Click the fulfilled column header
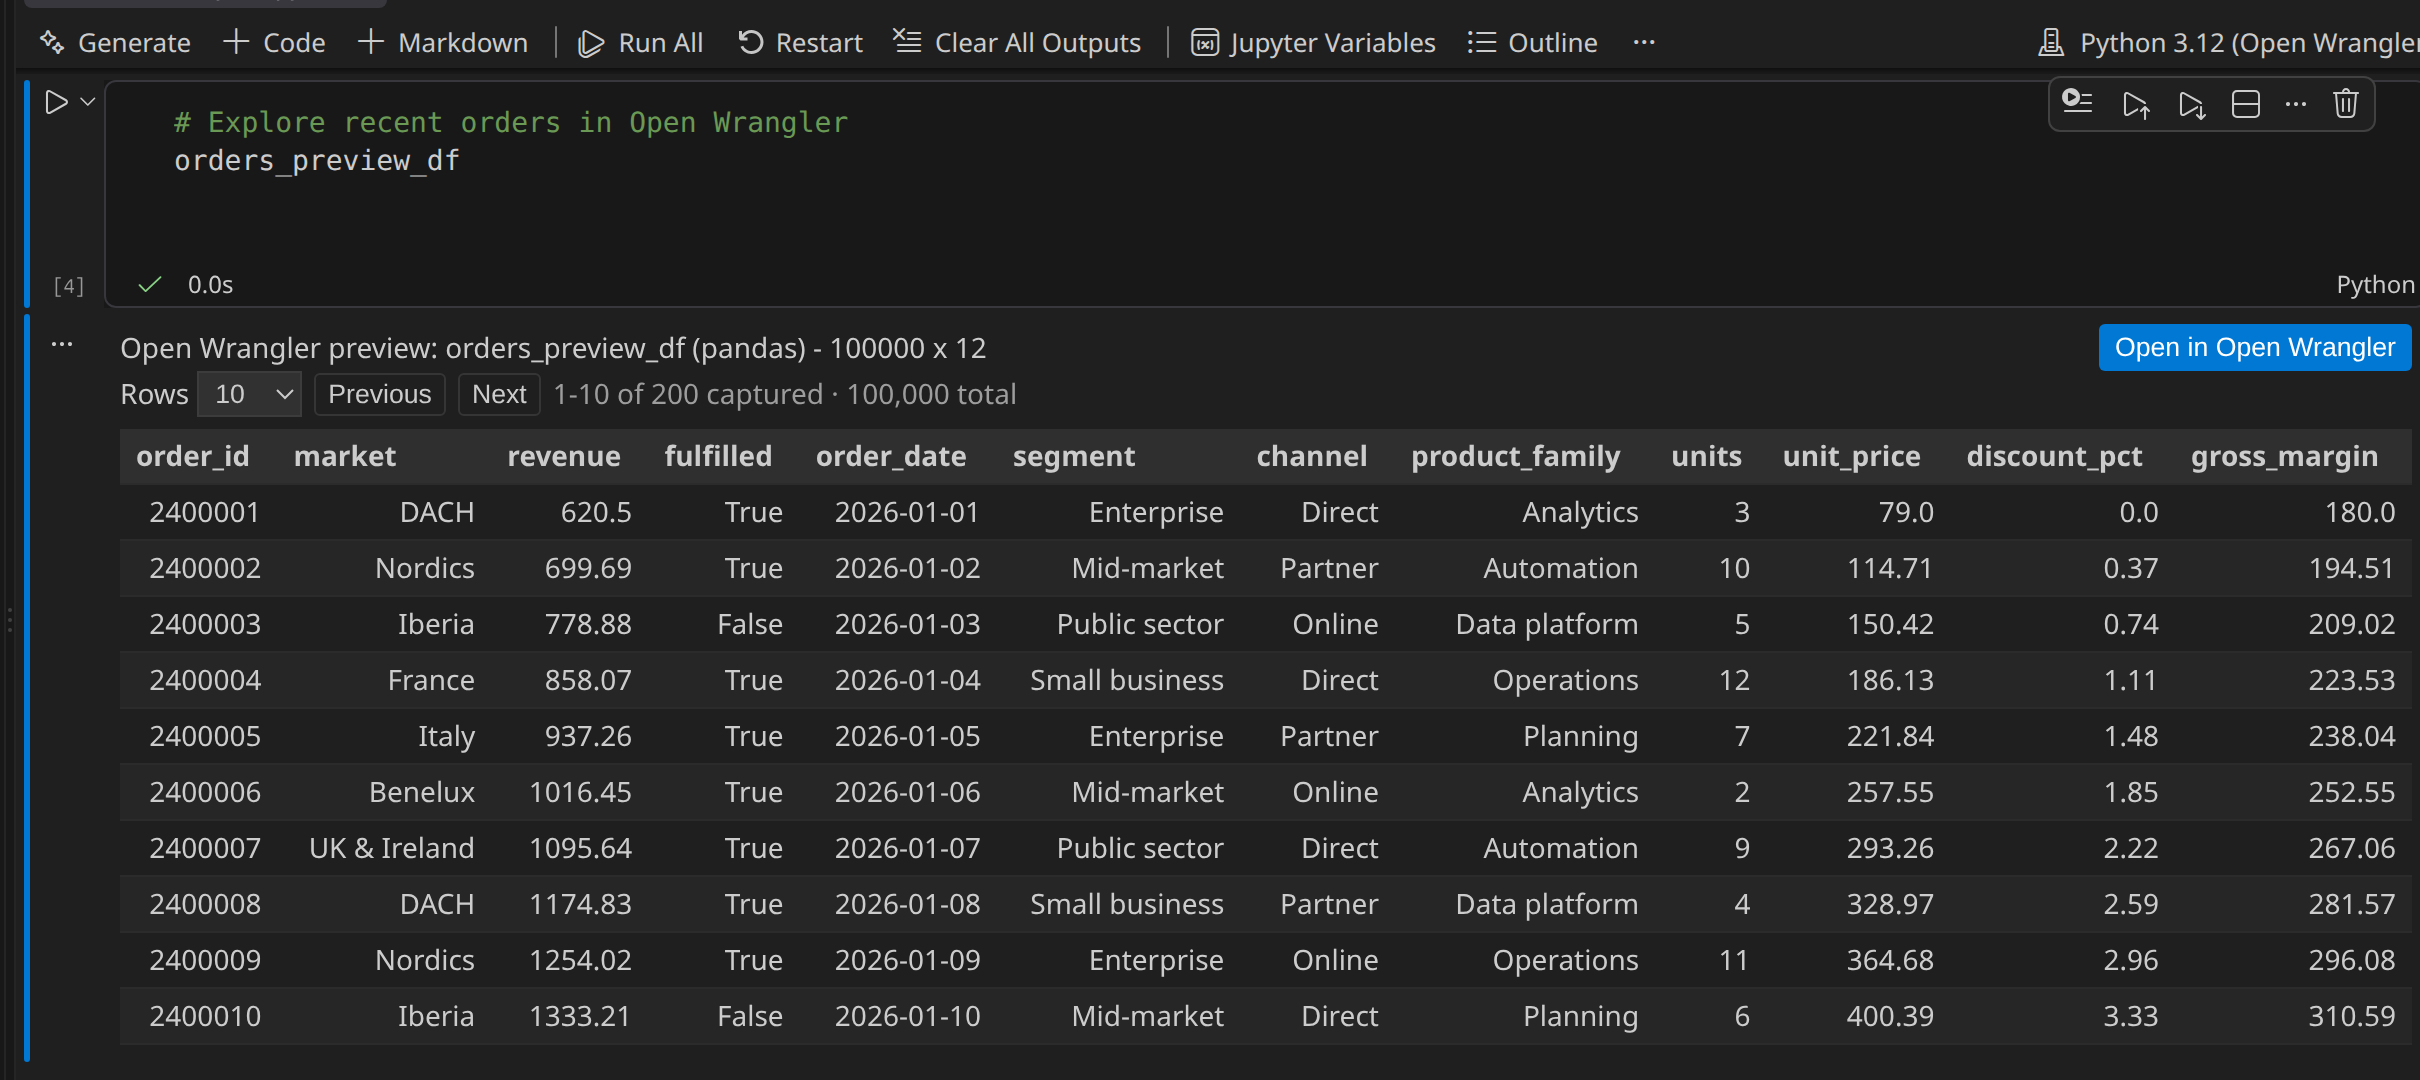The image size is (2420, 1080). pyautogui.click(x=718, y=457)
